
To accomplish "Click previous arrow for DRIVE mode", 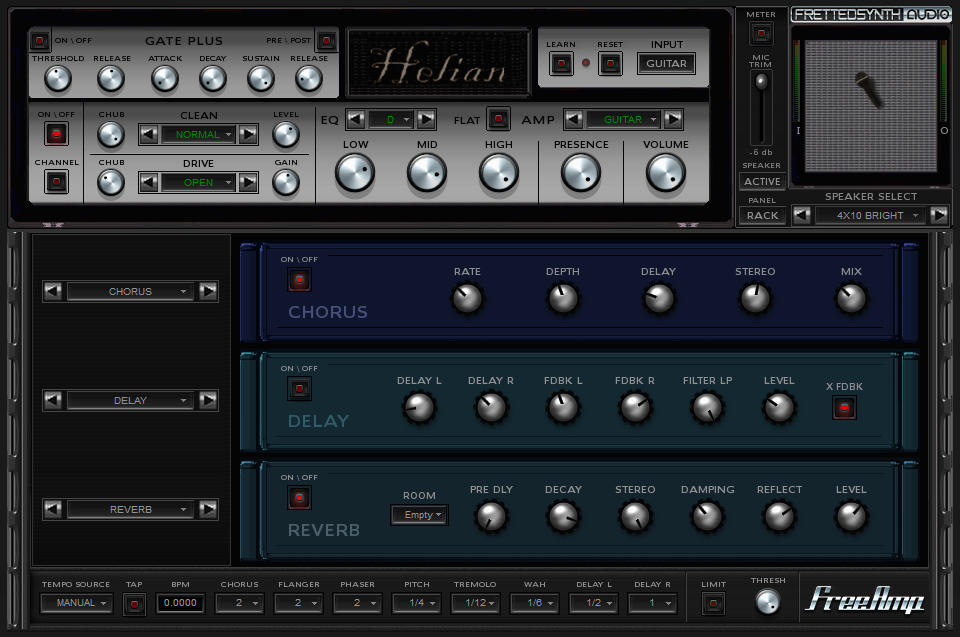I will [149, 183].
